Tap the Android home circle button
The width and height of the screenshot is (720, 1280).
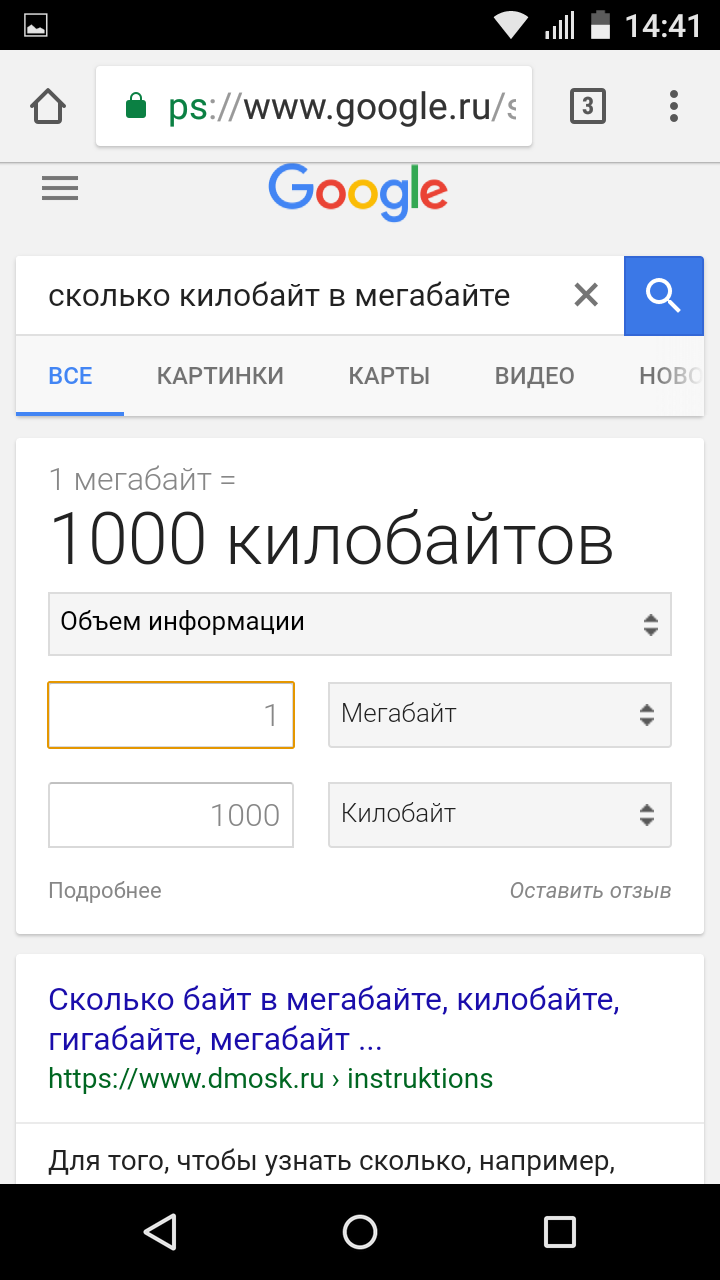tap(360, 1231)
